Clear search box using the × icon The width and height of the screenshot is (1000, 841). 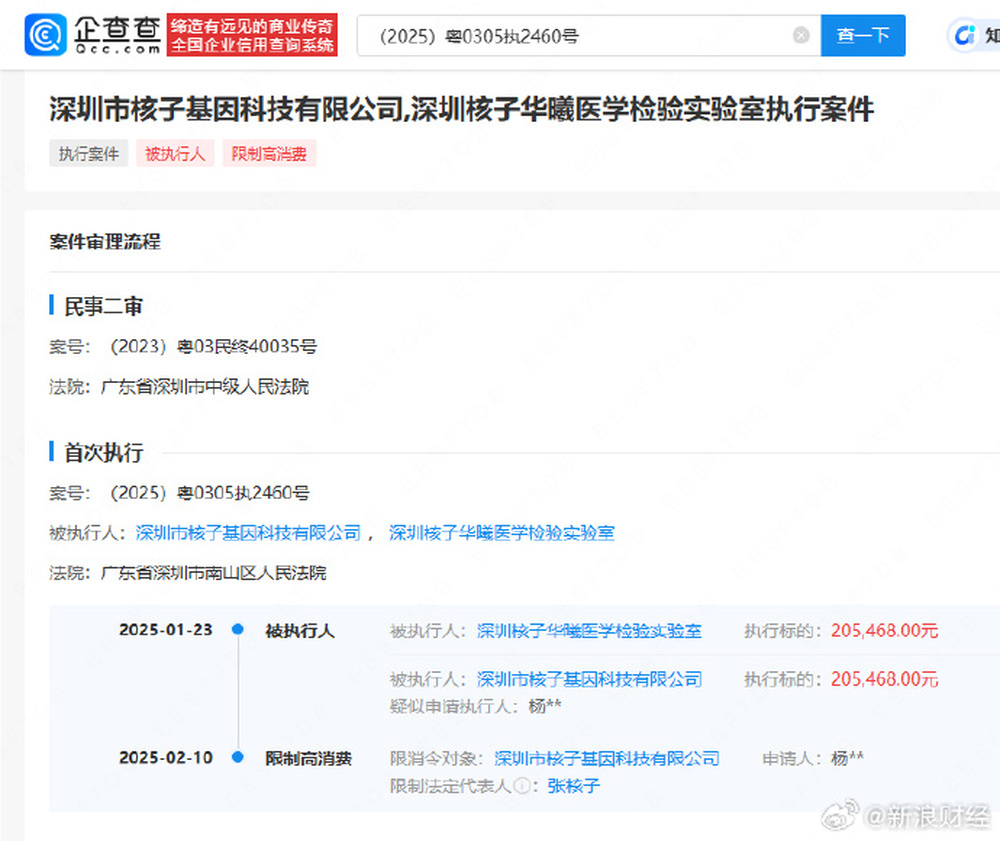pos(800,34)
